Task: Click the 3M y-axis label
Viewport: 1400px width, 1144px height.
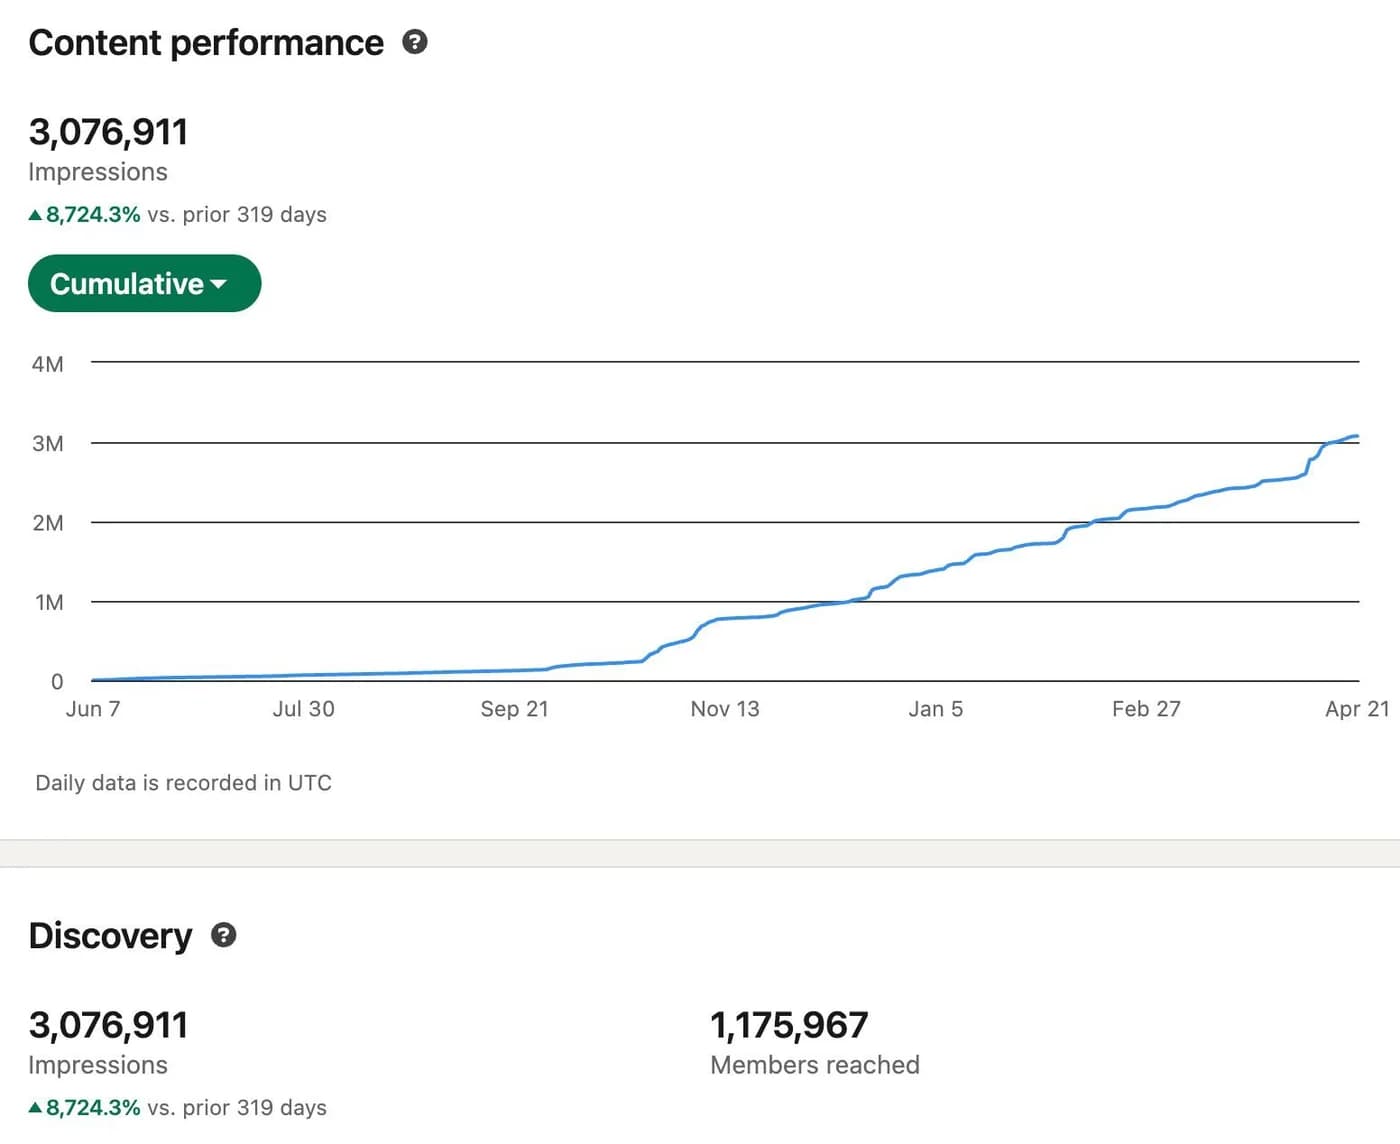Action: click(x=48, y=443)
